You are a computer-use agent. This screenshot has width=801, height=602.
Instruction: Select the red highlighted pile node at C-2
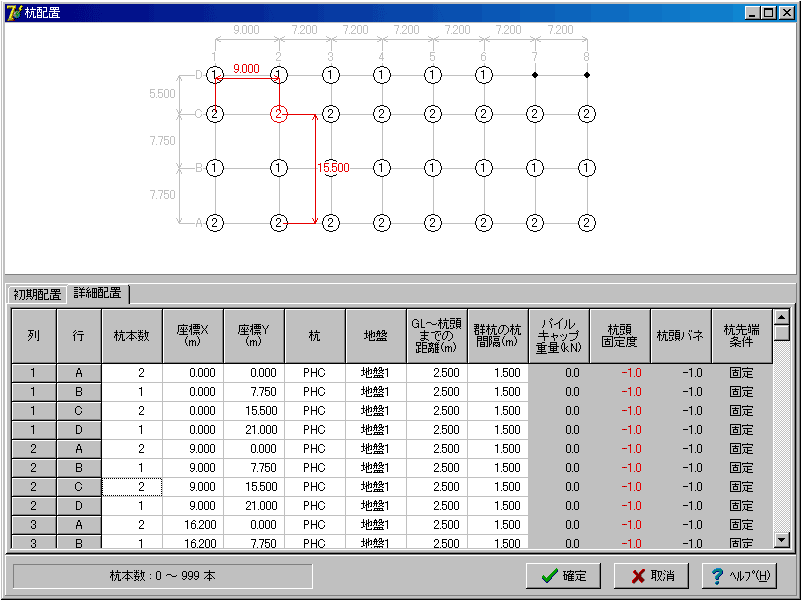tap(279, 114)
